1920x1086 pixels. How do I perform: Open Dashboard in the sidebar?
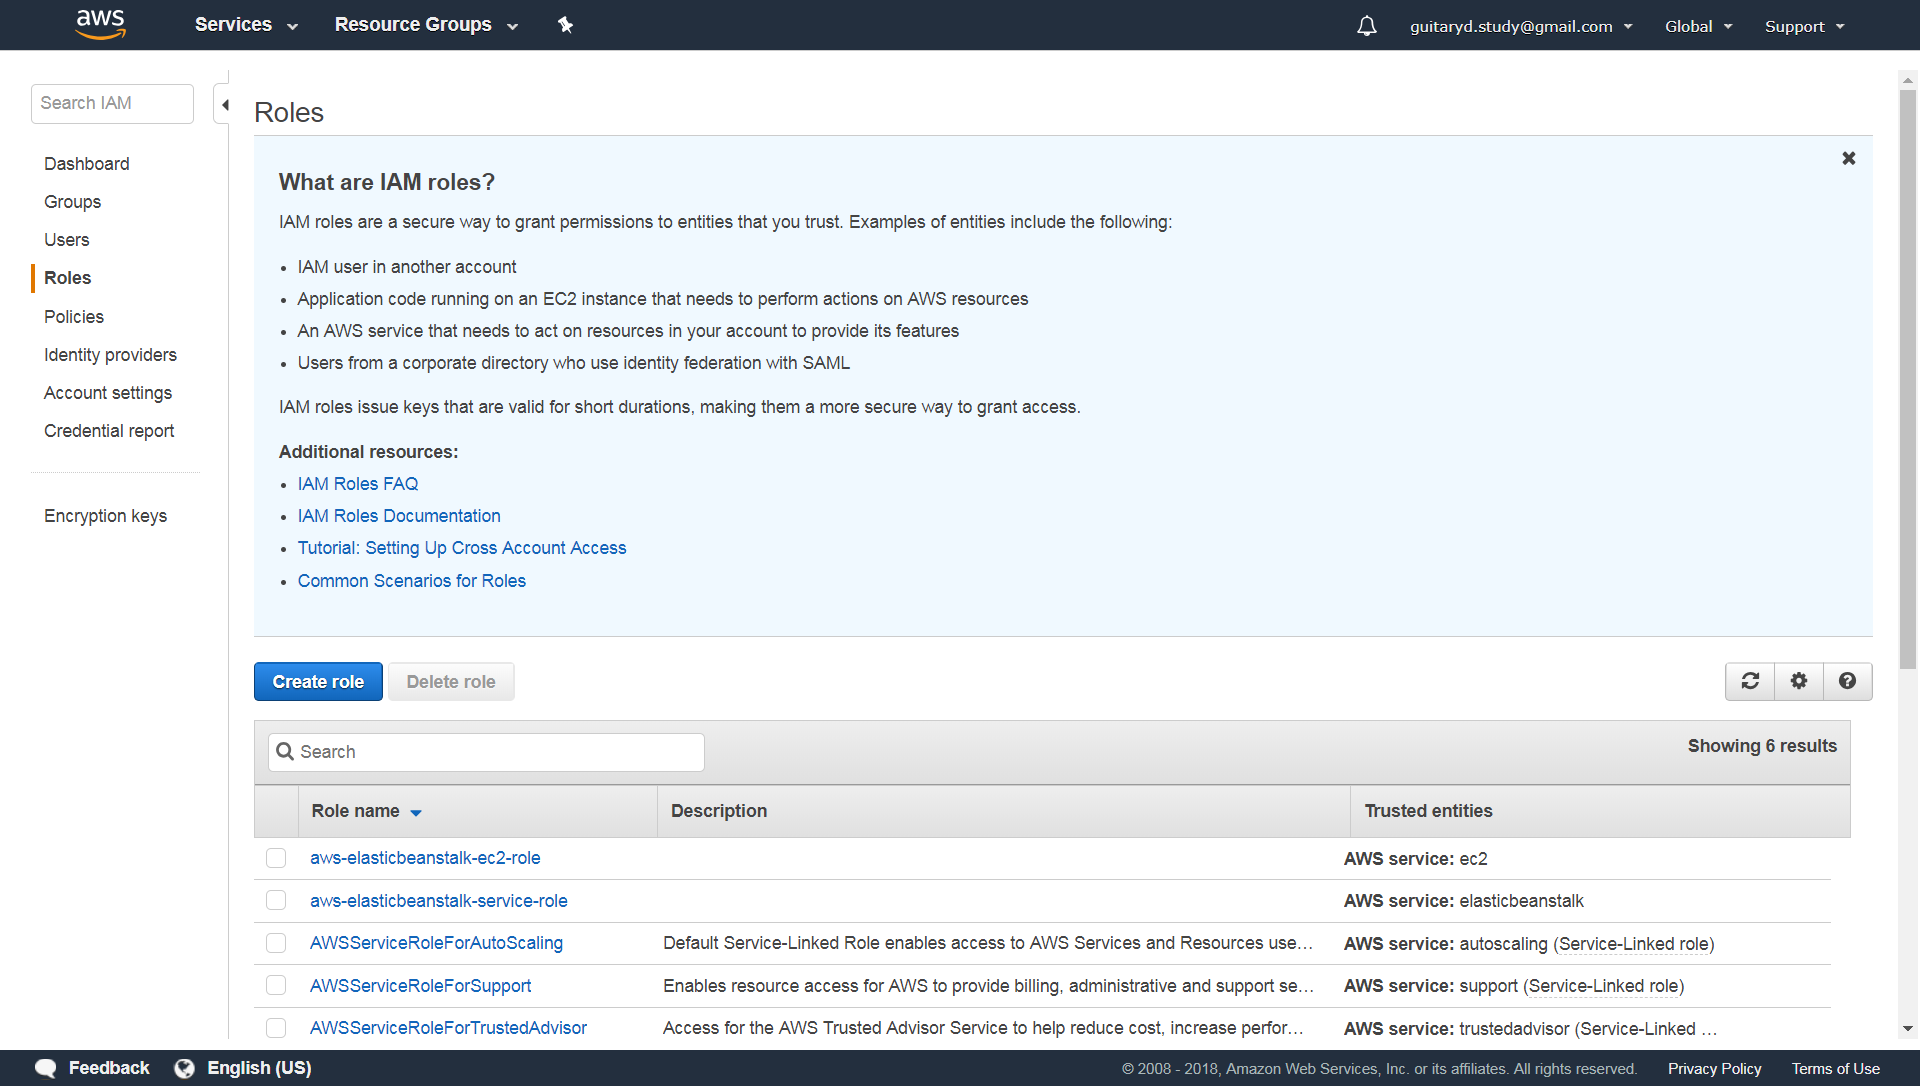click(x=86, y=164)
